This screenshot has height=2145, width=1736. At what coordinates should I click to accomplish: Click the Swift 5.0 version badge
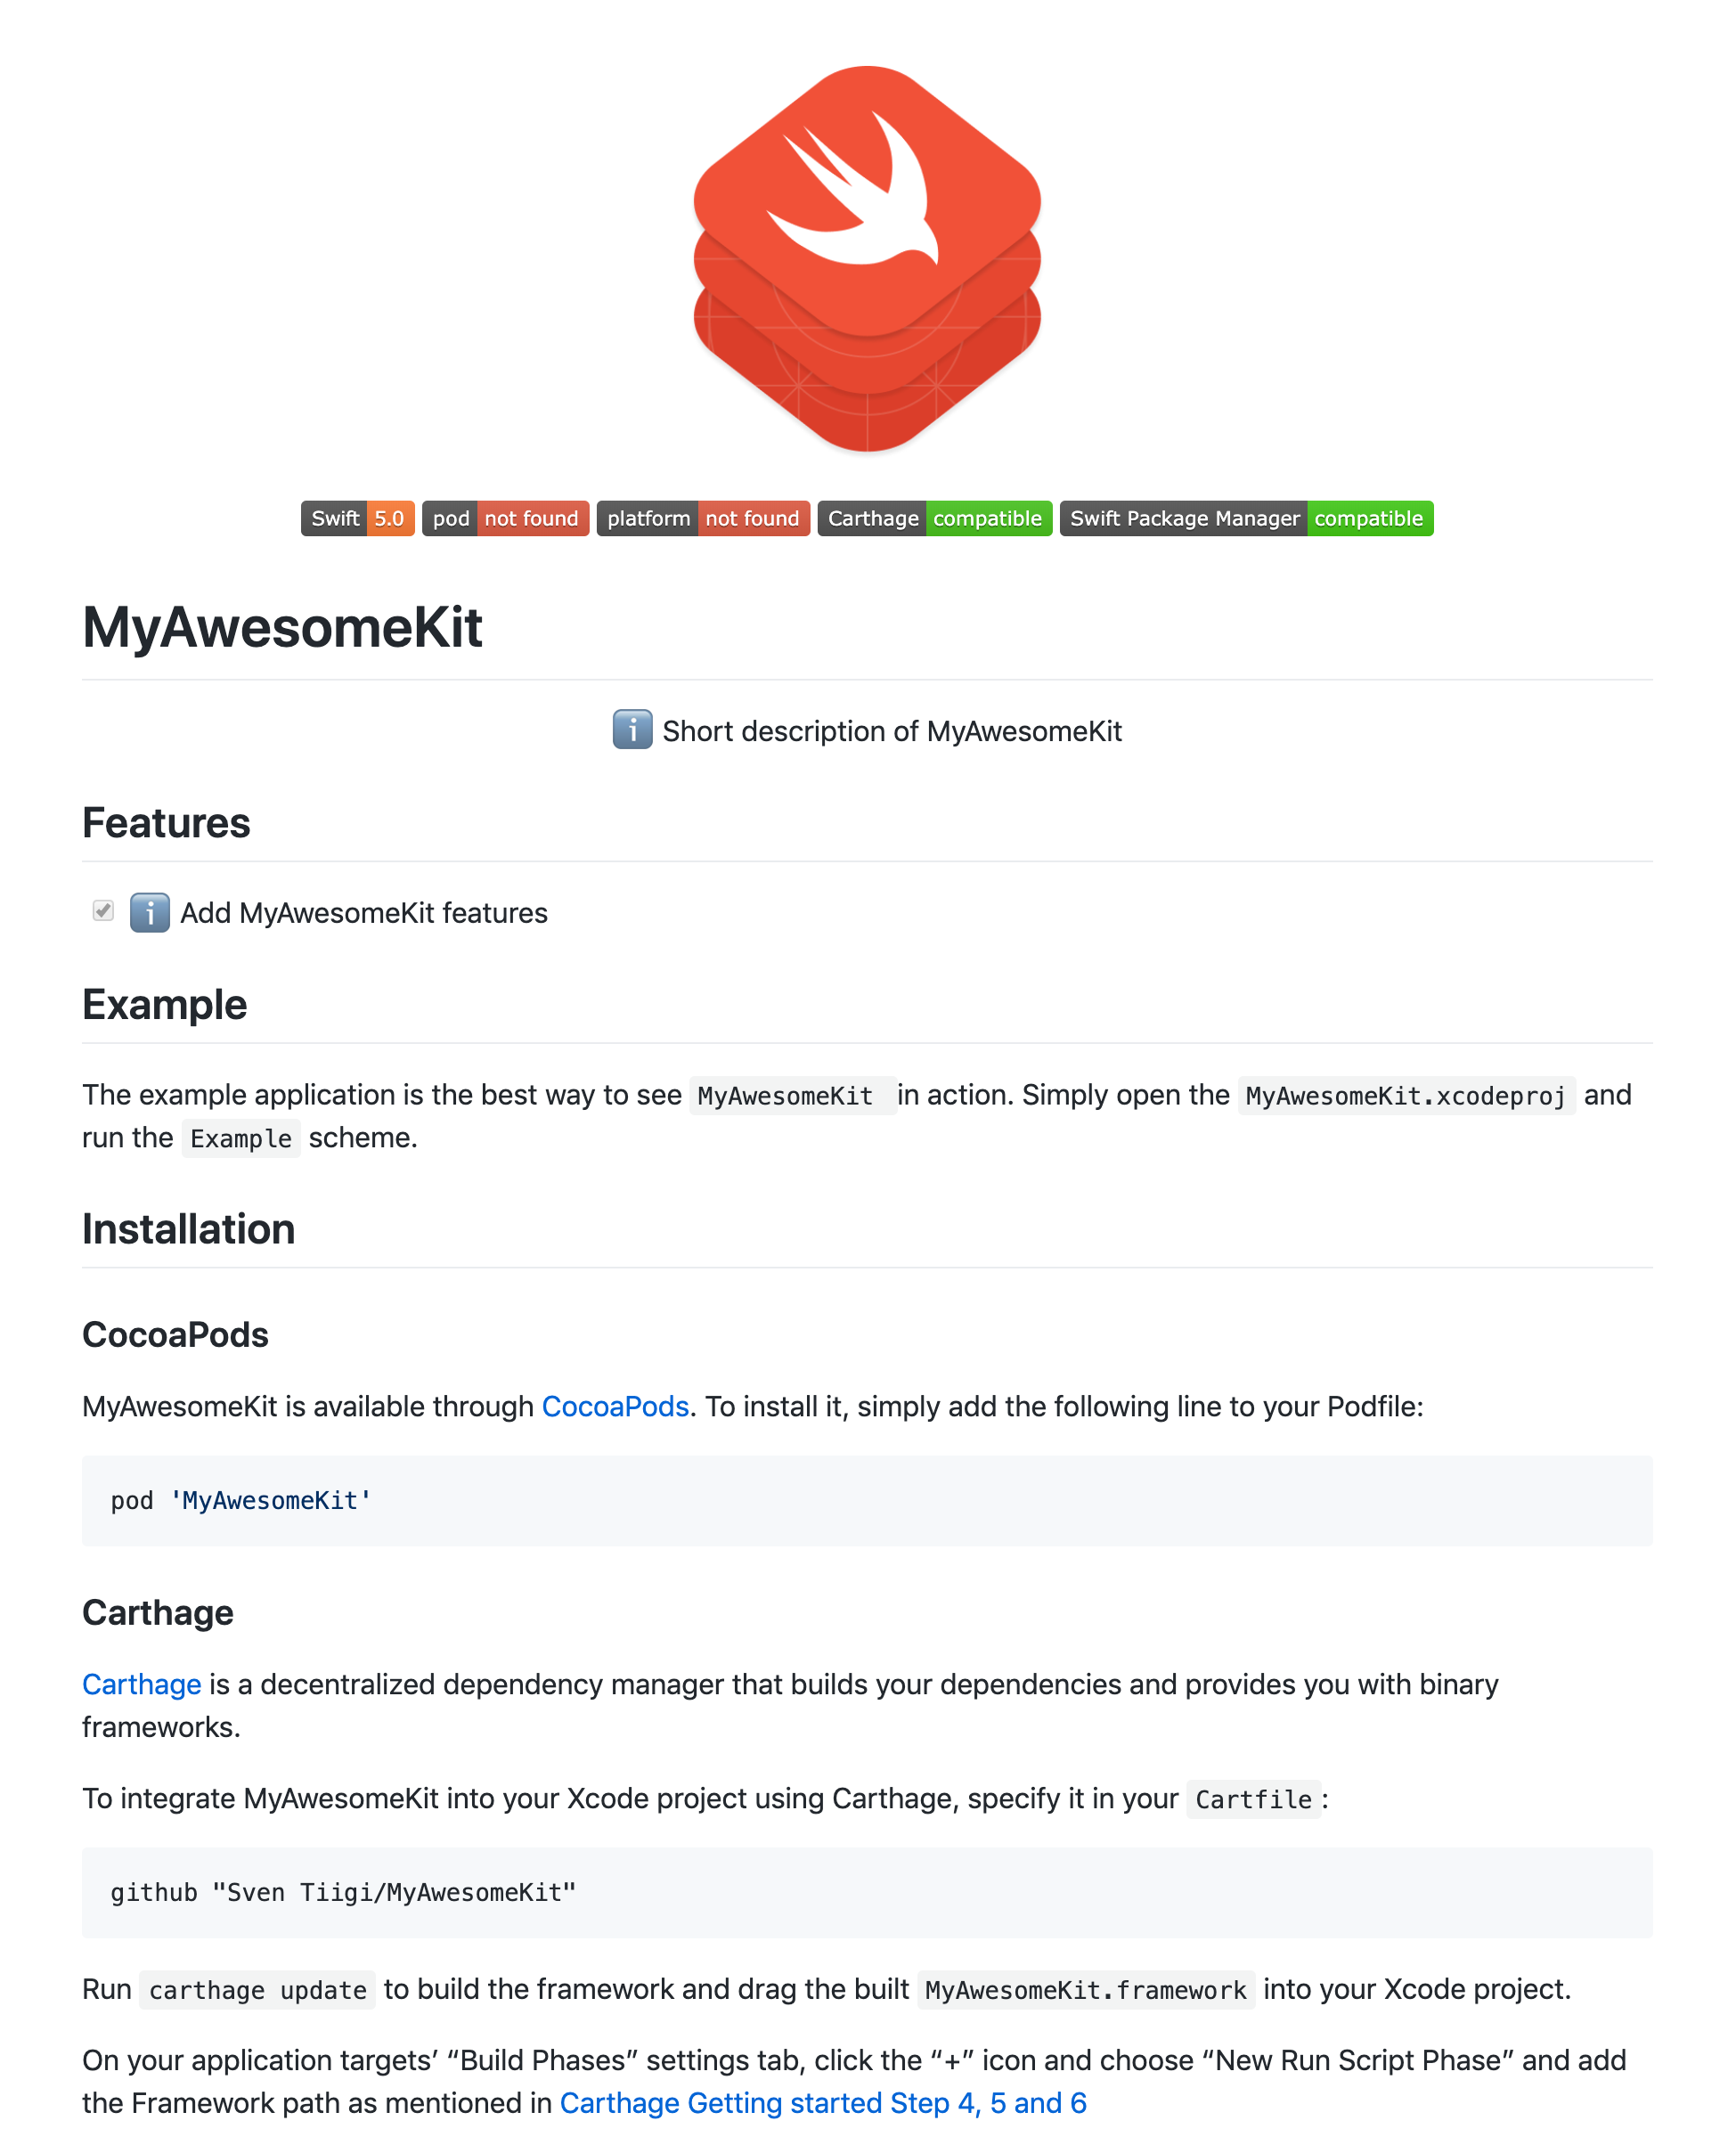[358, 518]
